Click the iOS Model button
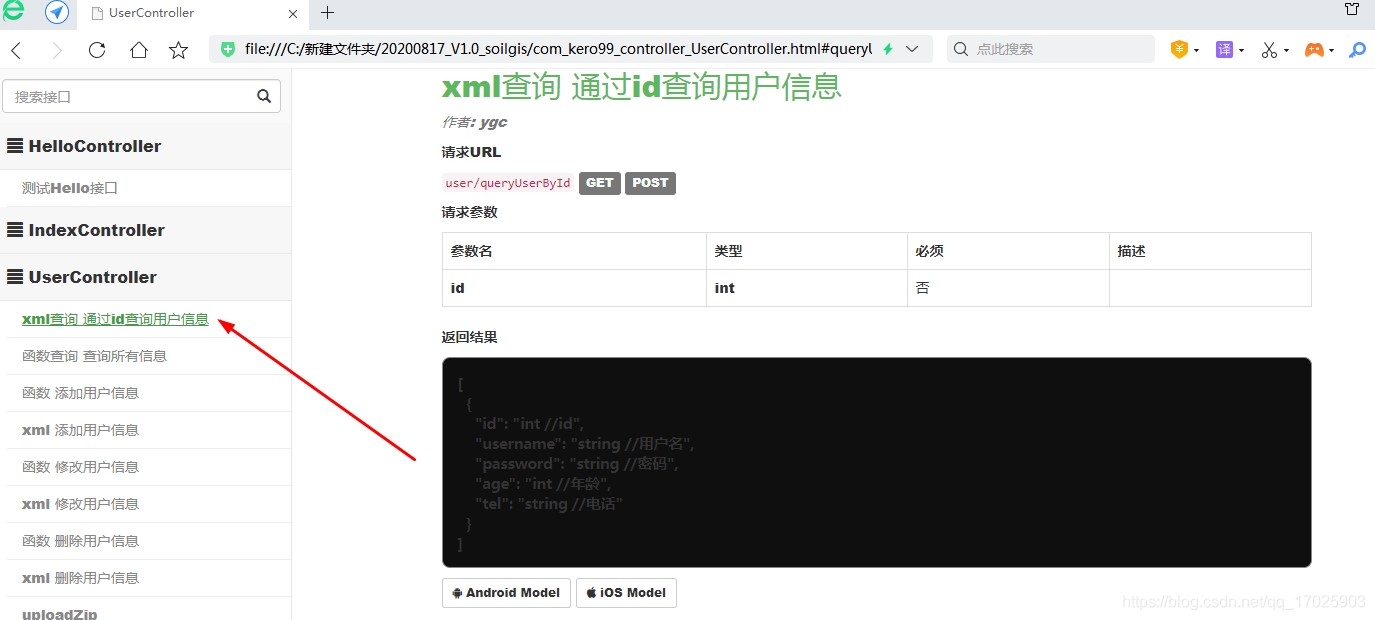This screenshot has width=1375, height=620. (626, 592)
